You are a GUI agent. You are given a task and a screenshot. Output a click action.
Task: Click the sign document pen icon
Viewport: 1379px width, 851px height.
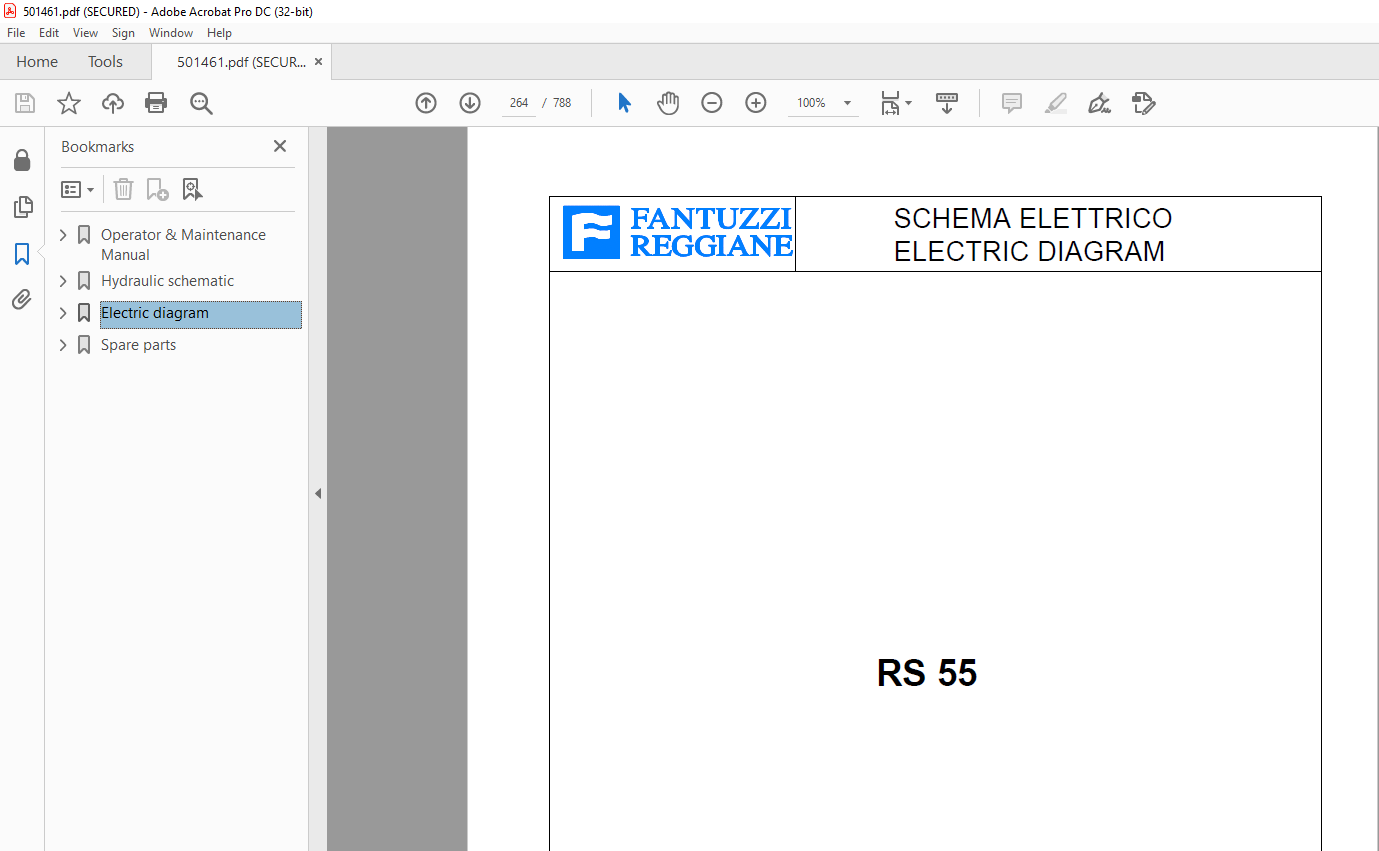click(1100, 103)
